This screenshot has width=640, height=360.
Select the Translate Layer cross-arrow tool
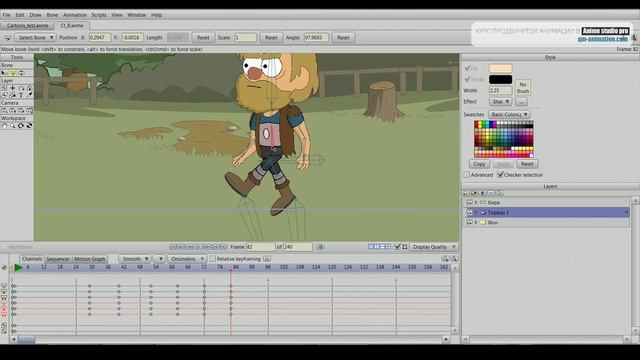(x=13, y=88)
